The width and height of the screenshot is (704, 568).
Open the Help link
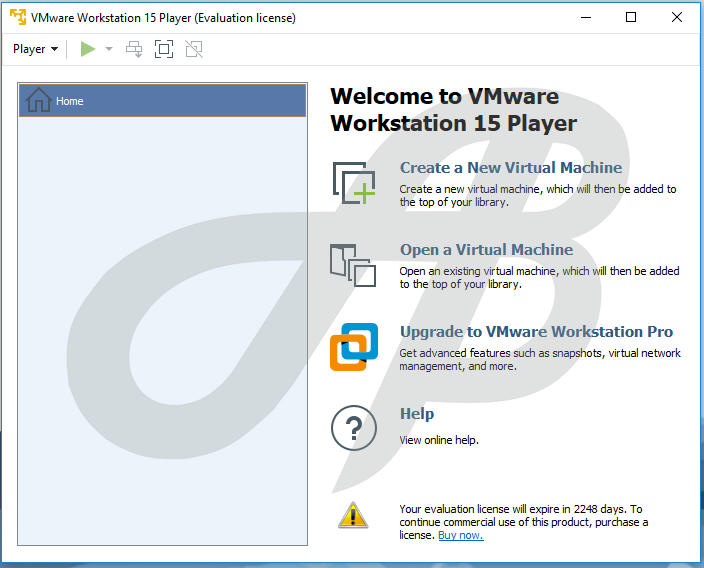point(417,414)
